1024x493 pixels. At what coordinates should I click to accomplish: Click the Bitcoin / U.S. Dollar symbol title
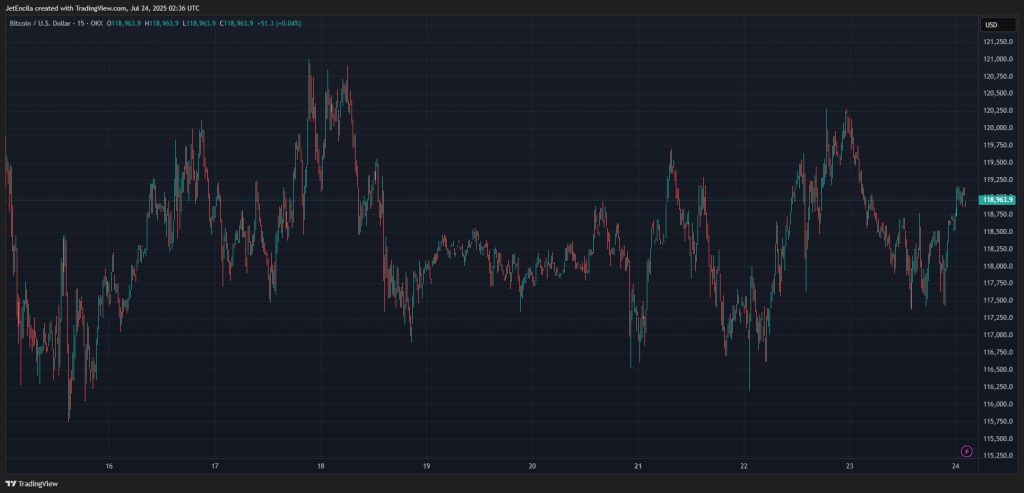46,24
